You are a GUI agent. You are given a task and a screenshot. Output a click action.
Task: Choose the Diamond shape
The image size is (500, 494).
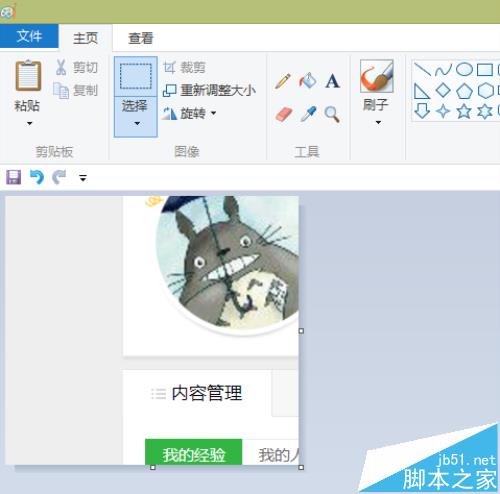pyautogui.click(x=443, y=90)
